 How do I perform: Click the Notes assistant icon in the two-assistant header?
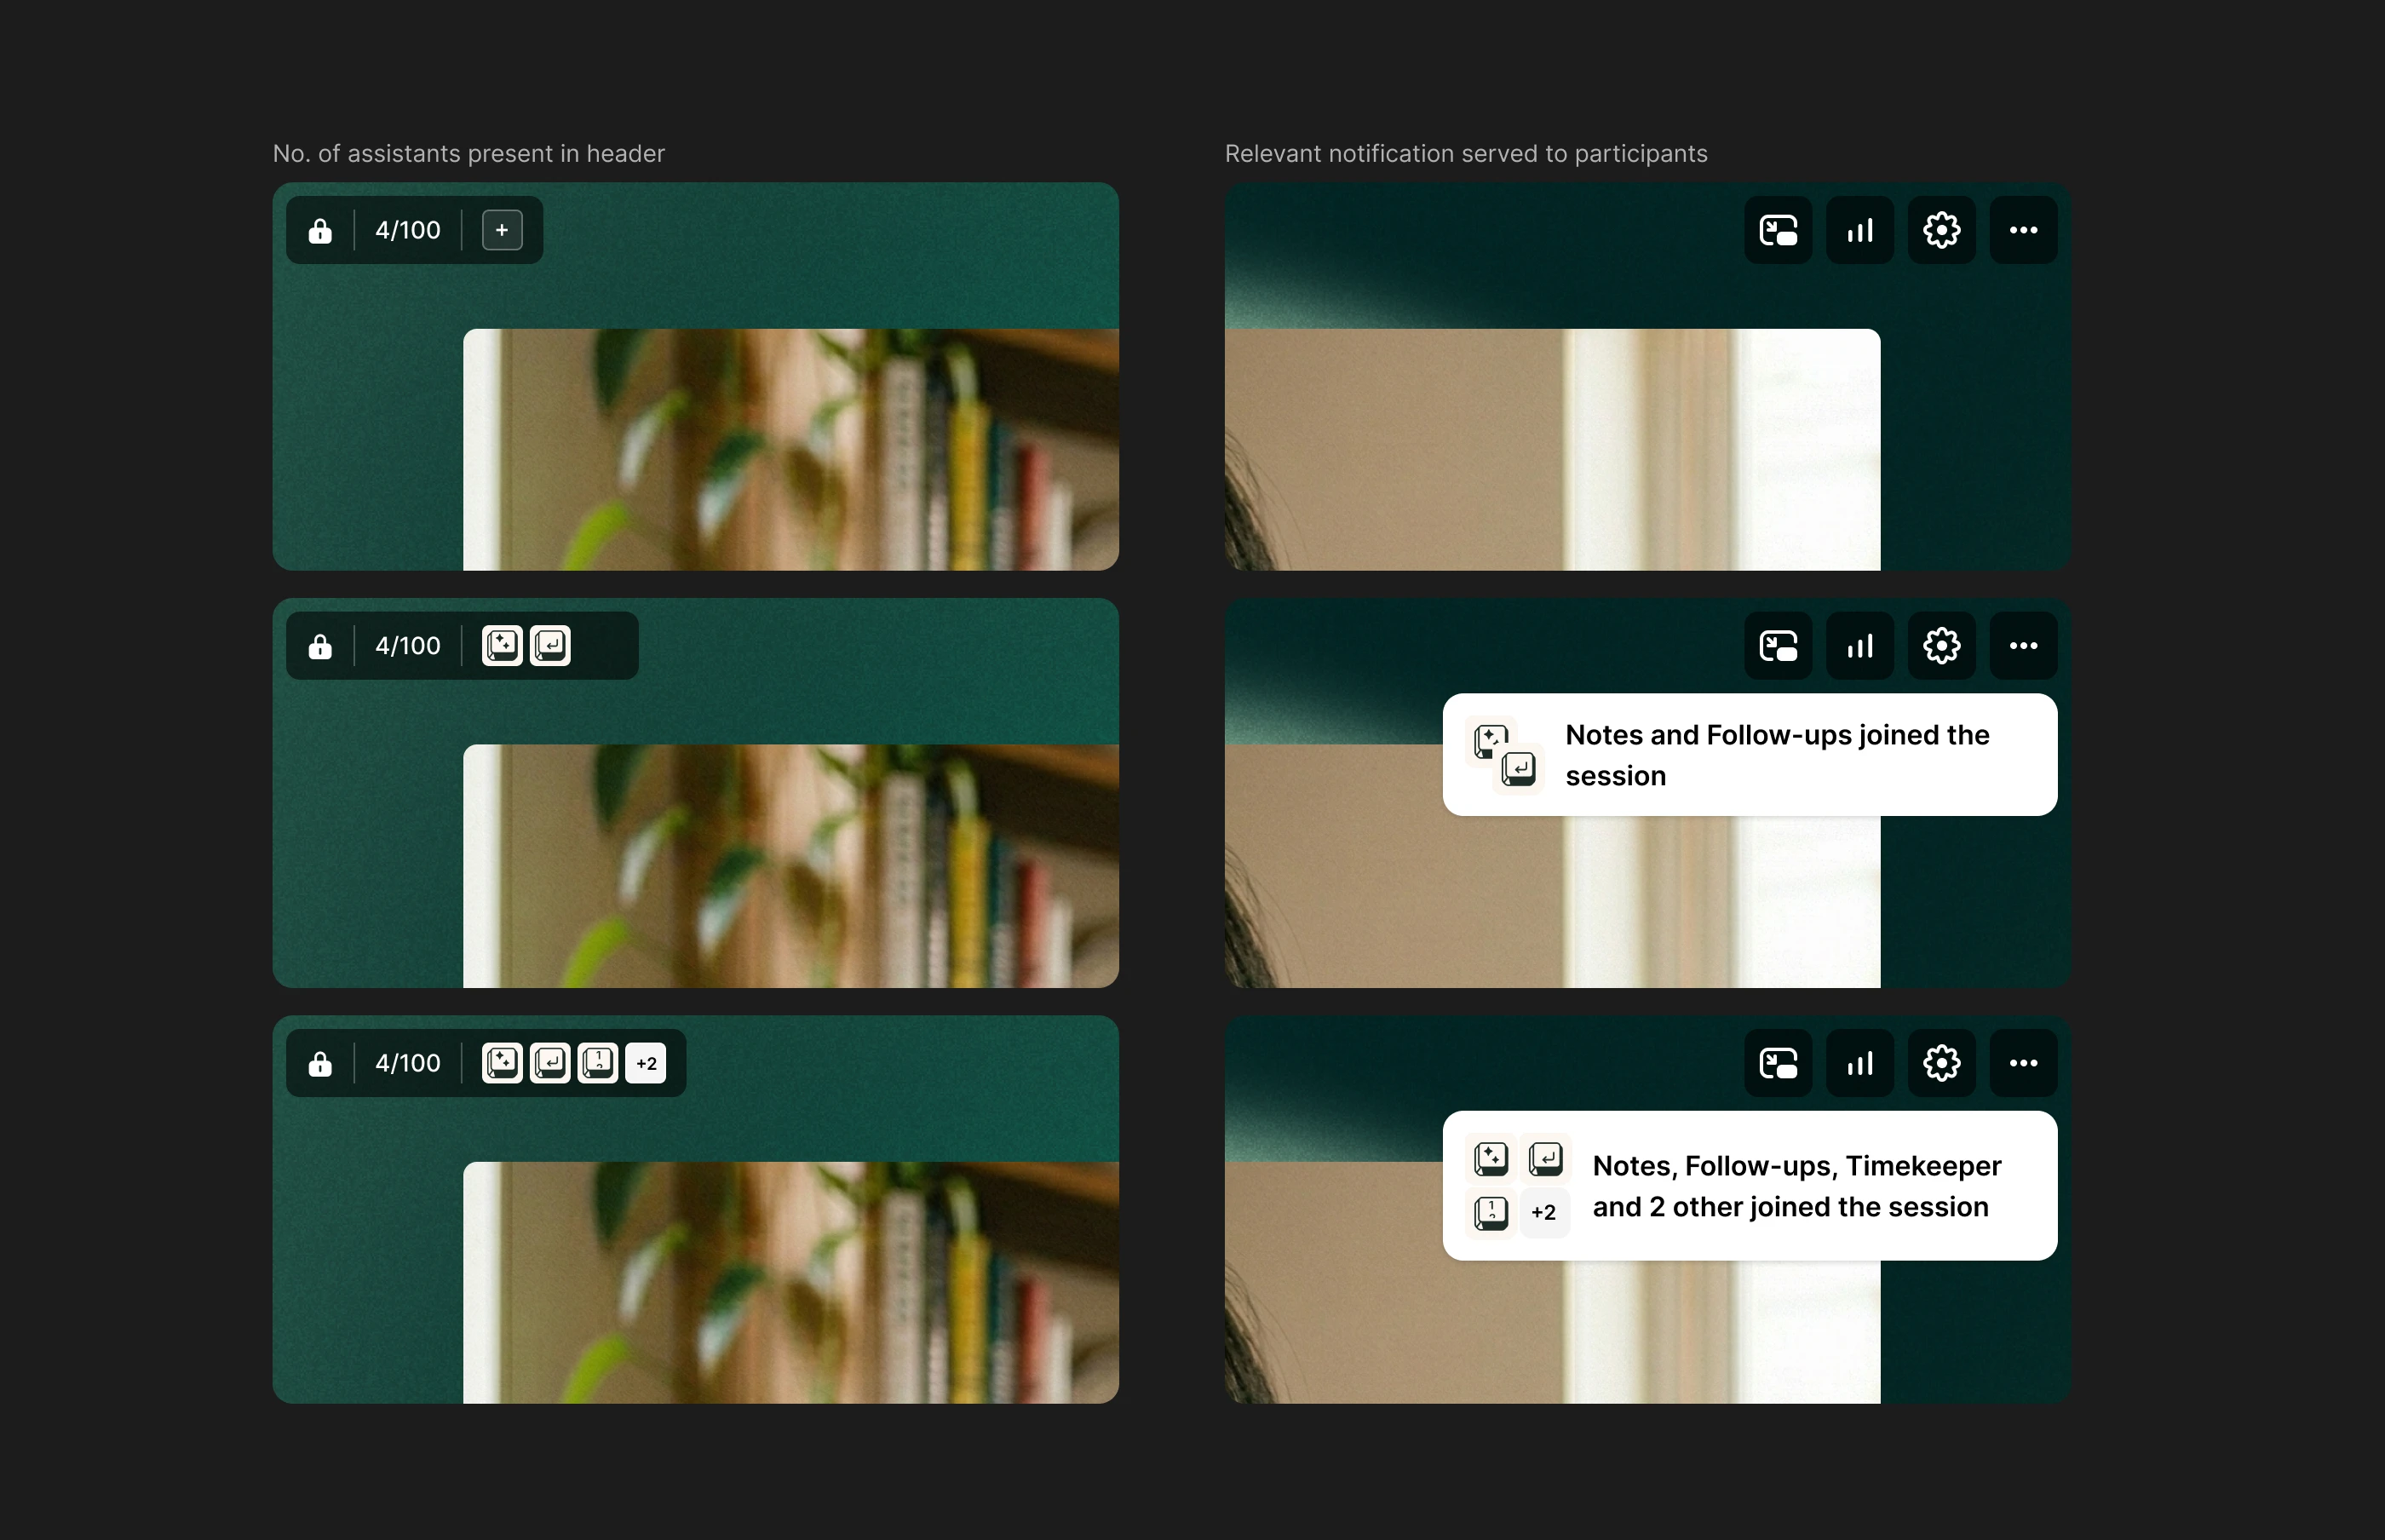coord(502,646)
